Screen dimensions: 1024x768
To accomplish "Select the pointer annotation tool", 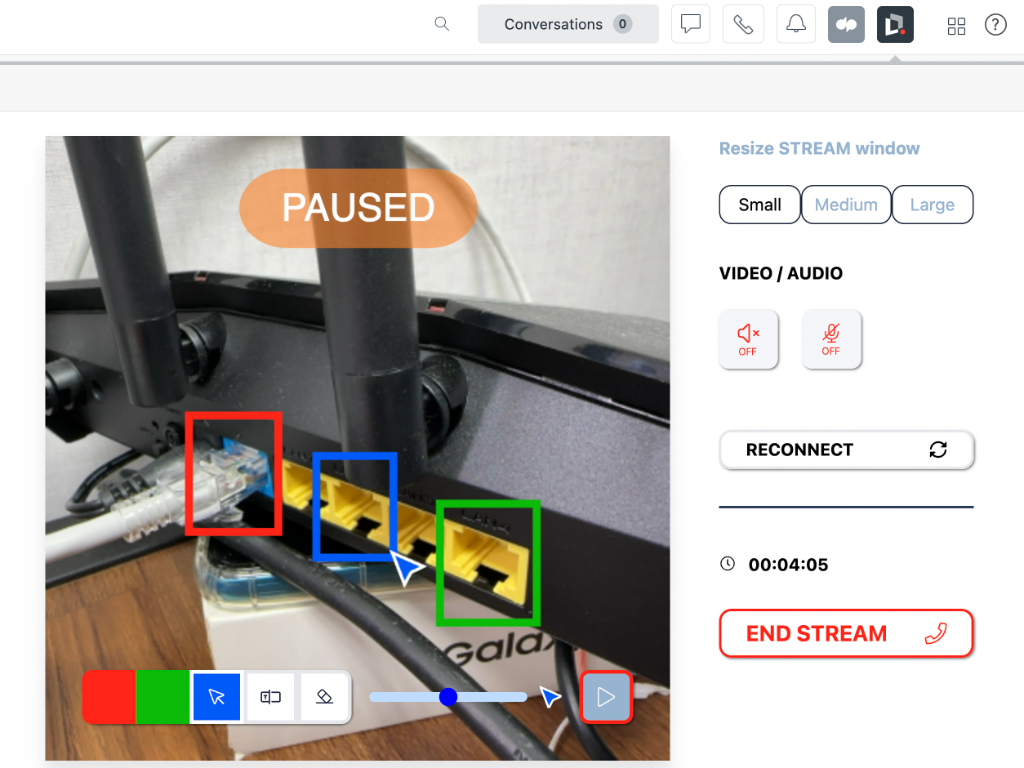I will click(x=217, y=696).
